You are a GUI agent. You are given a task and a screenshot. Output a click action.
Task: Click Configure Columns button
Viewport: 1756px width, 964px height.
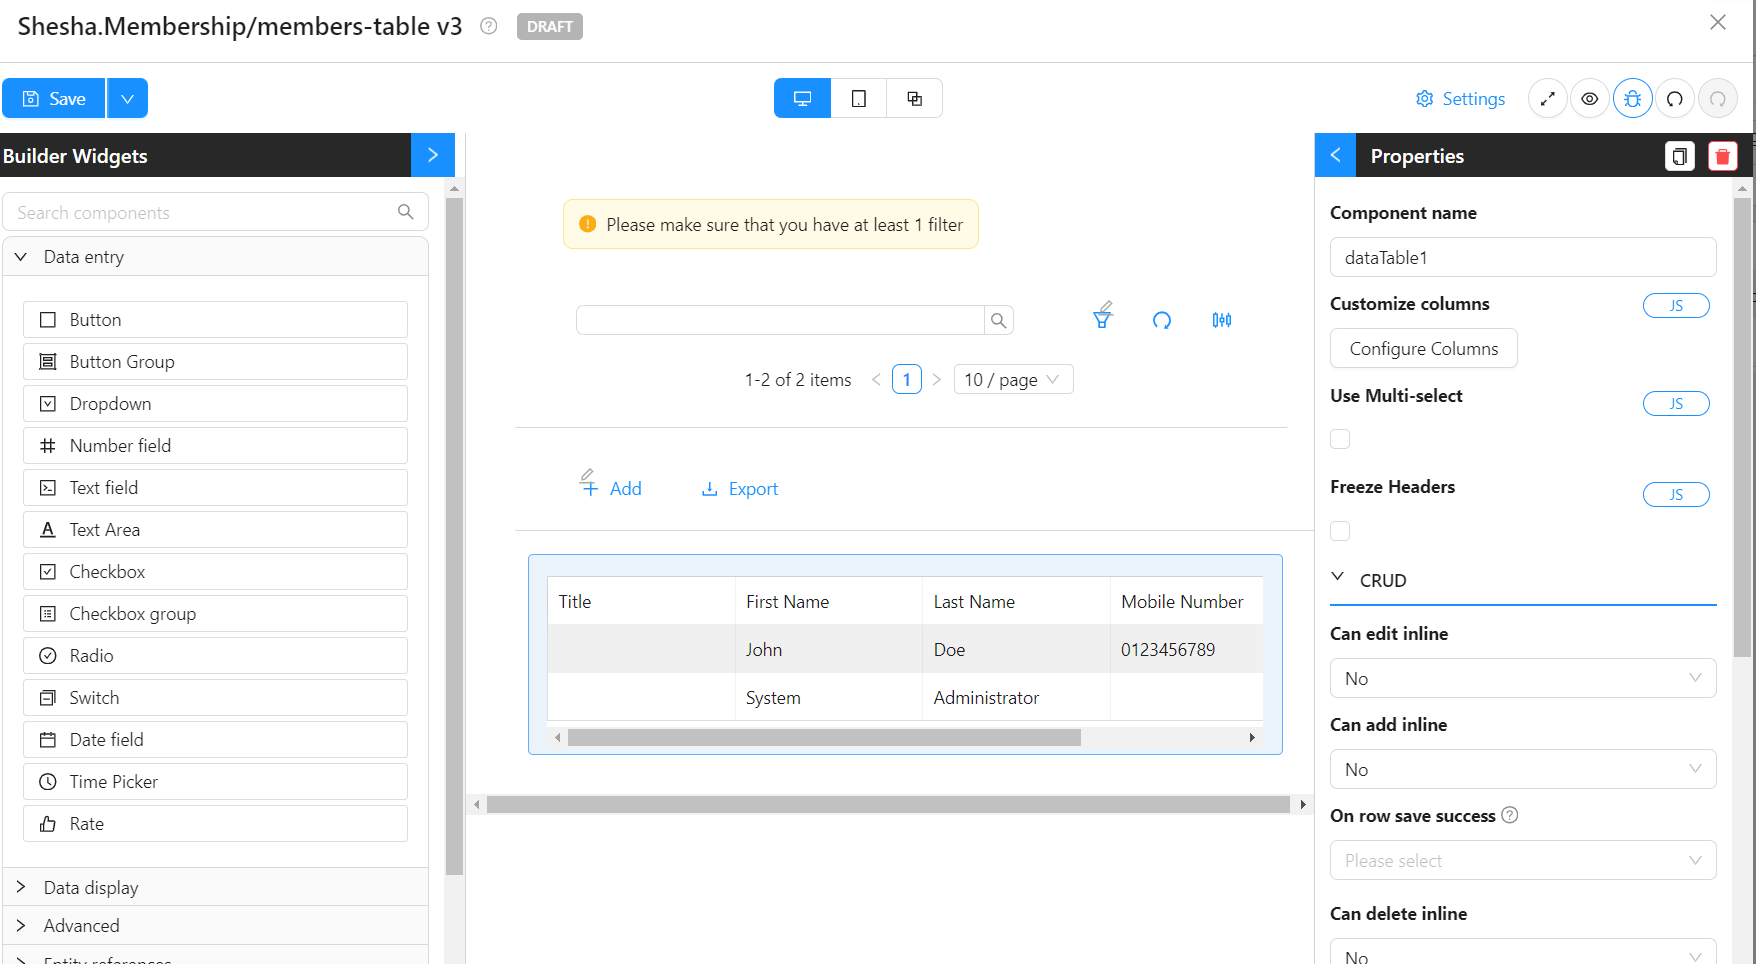[1423, 348]
